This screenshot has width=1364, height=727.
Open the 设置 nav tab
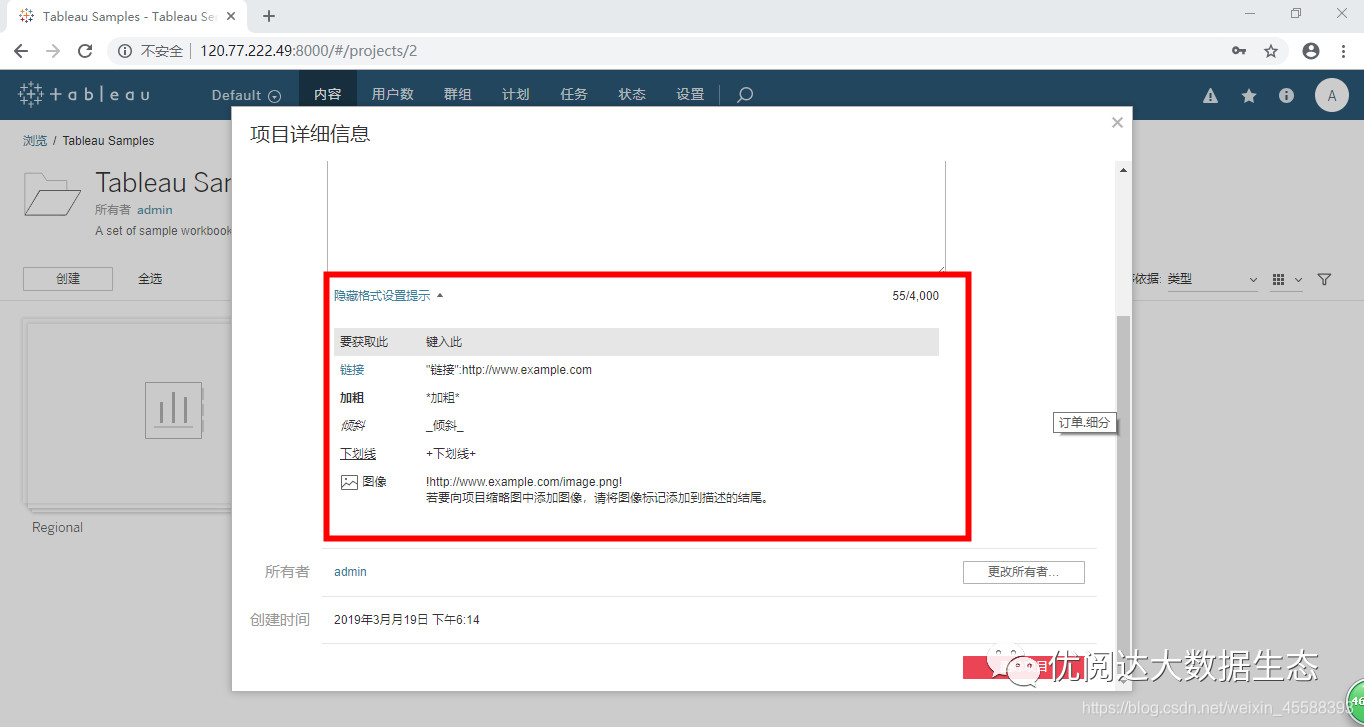690,95
